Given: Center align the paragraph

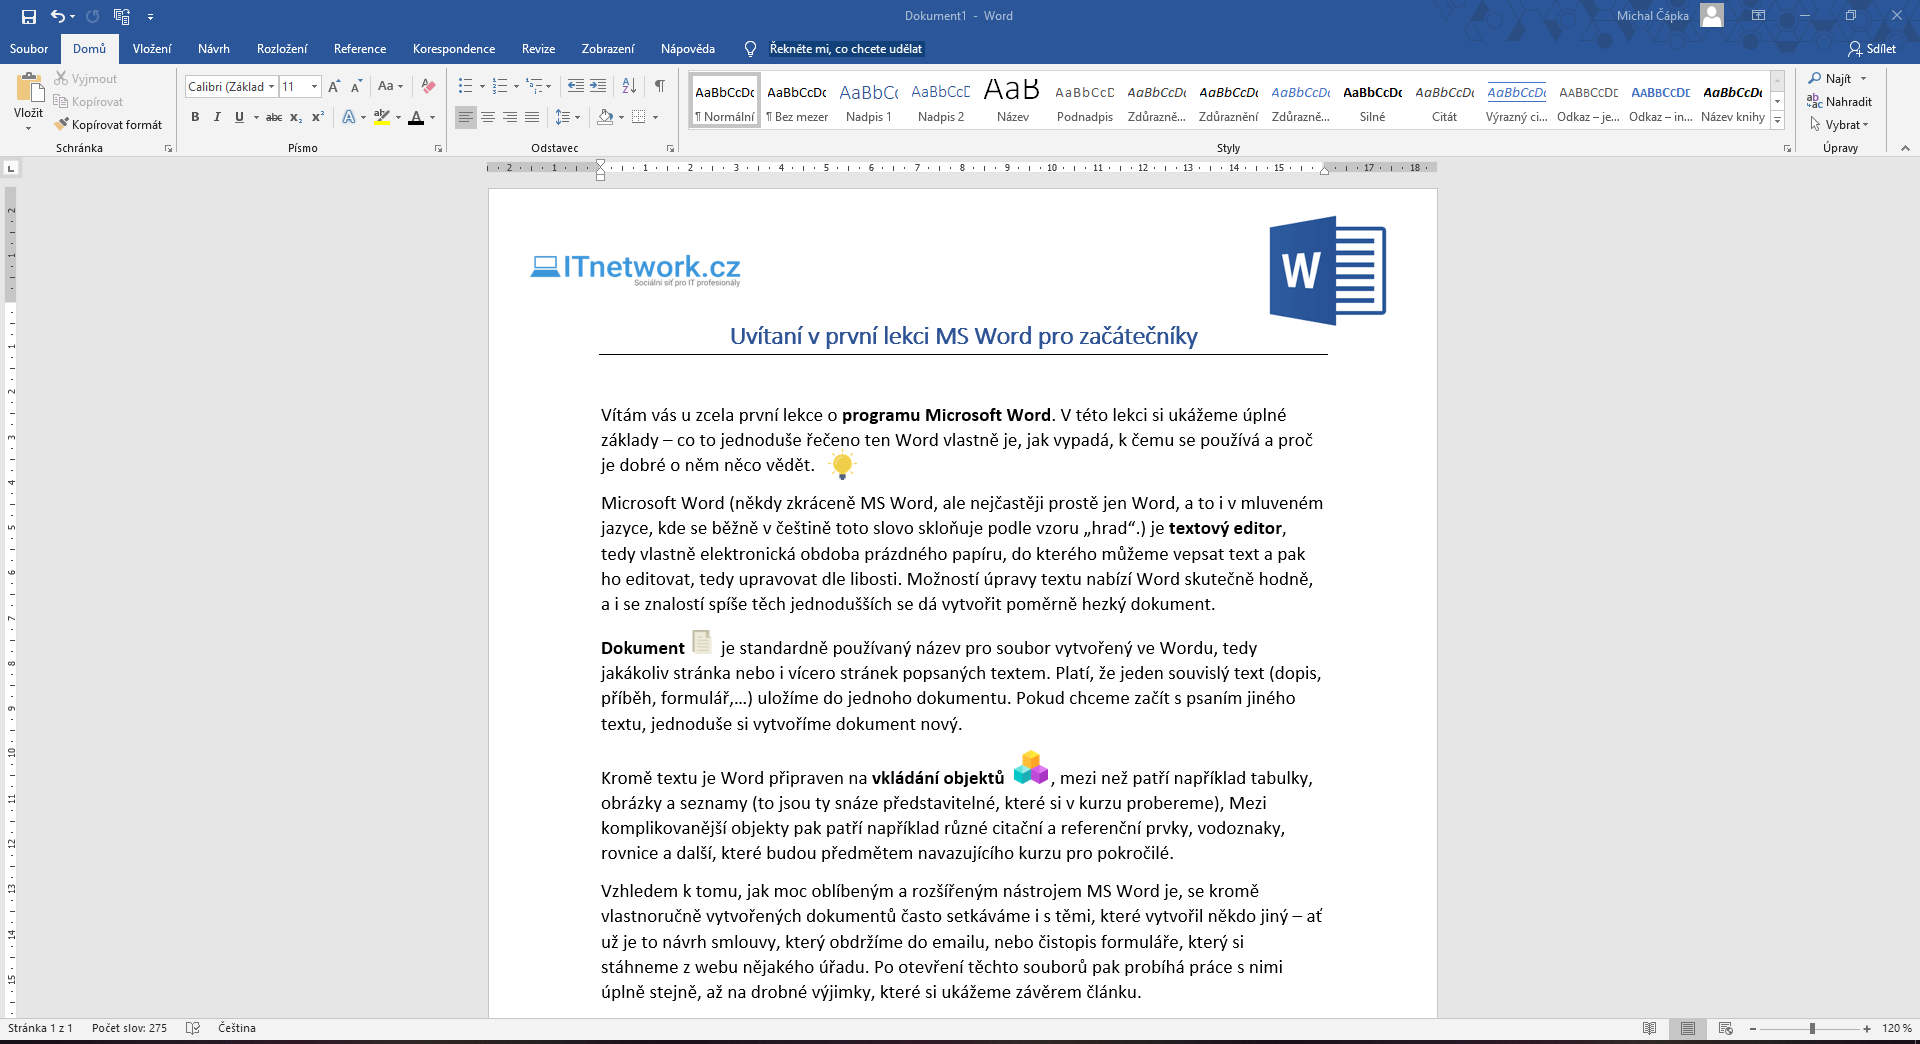Looking at the screenshot, I should coord(487,117).
